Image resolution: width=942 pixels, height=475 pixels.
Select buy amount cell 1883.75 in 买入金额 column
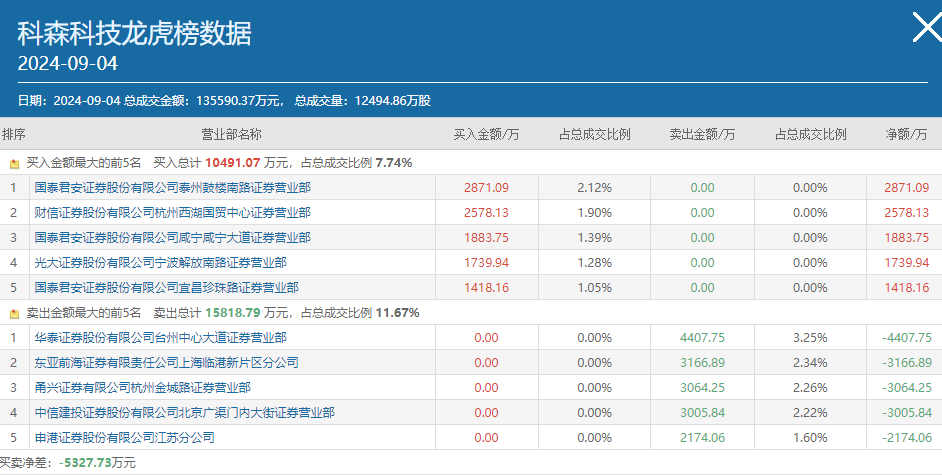tap(486, 238)
